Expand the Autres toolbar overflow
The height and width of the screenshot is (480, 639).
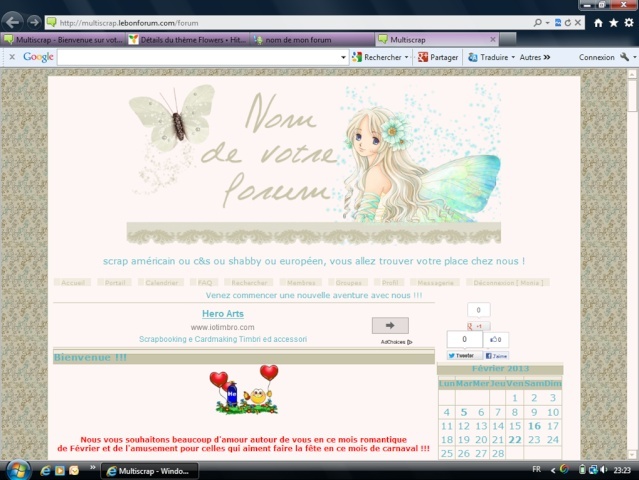point(535,57)
